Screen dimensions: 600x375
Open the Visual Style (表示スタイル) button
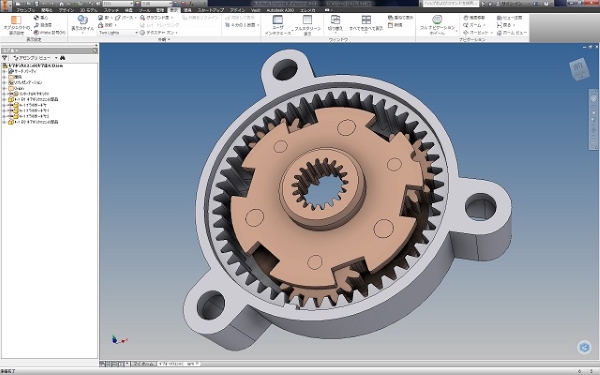(x=82, y=24)
